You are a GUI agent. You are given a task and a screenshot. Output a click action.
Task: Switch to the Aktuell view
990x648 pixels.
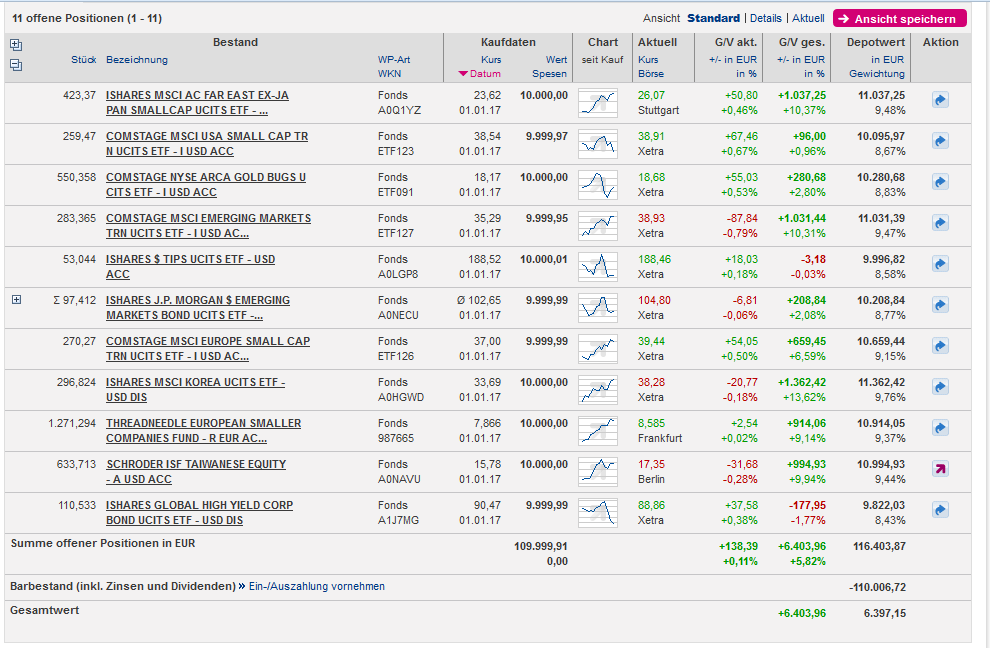(x=808, y=18)
